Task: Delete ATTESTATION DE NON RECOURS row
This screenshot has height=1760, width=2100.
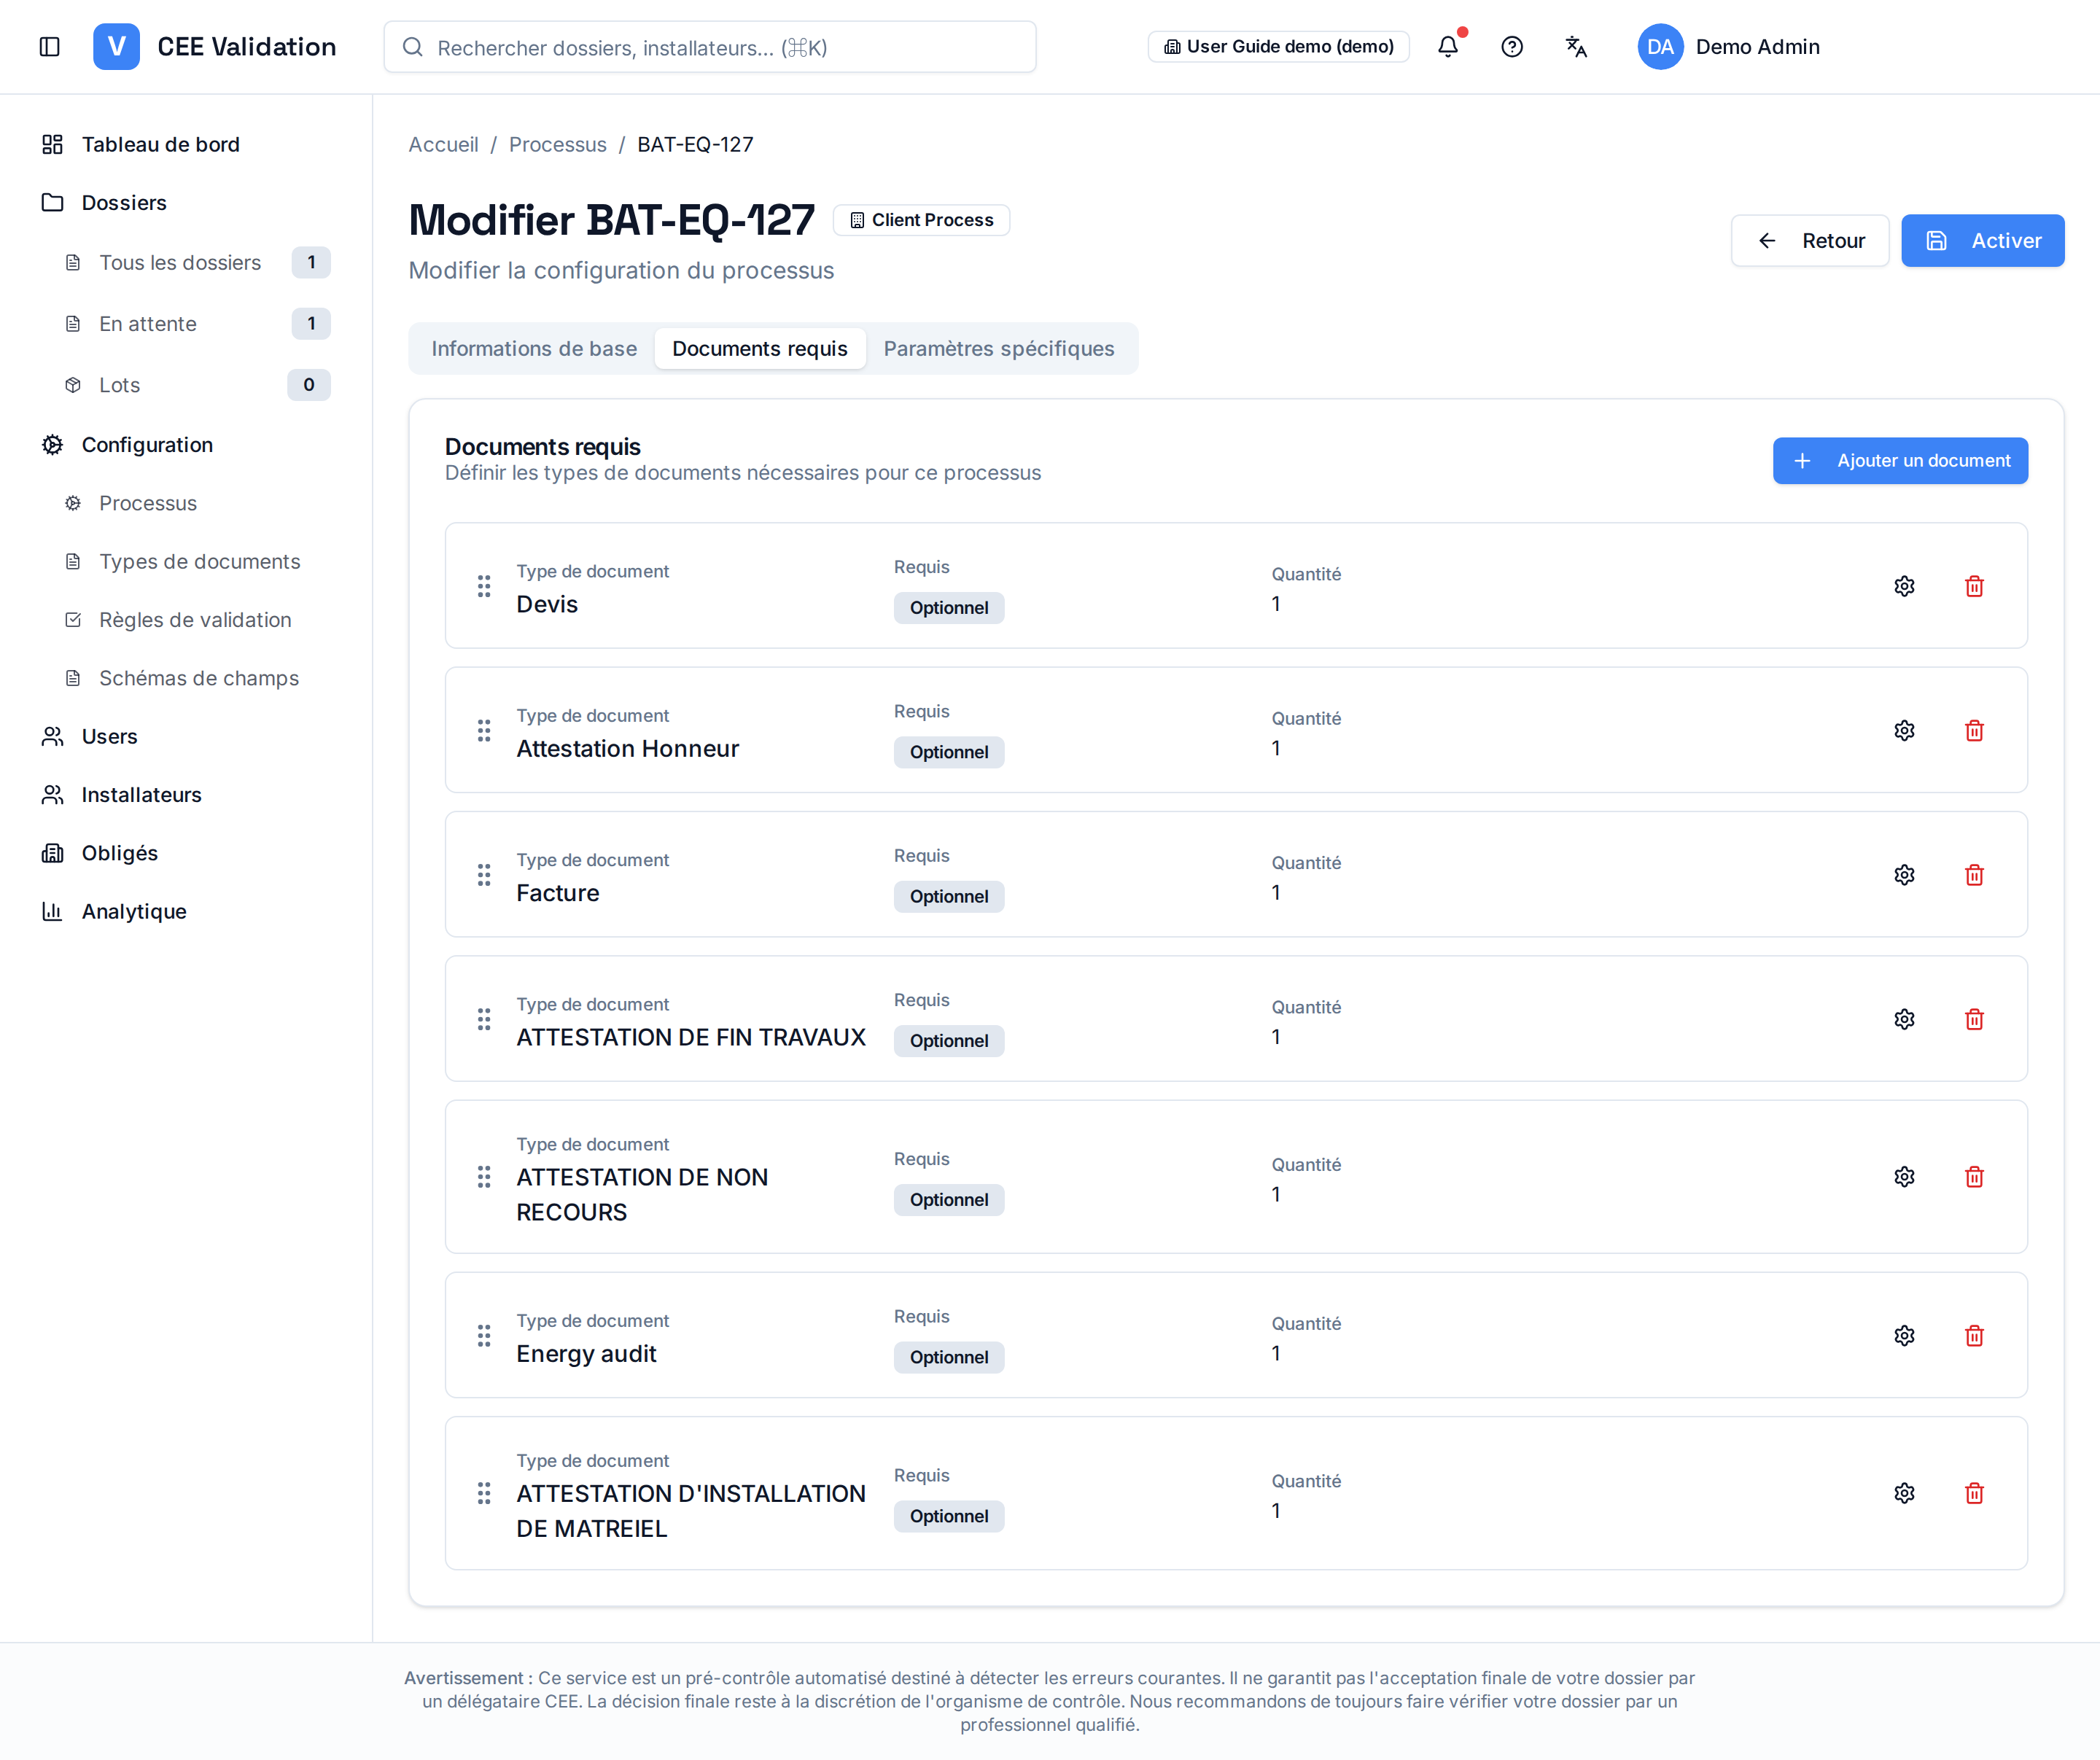Action: pyautogui.click(x=1974, y=1177)
